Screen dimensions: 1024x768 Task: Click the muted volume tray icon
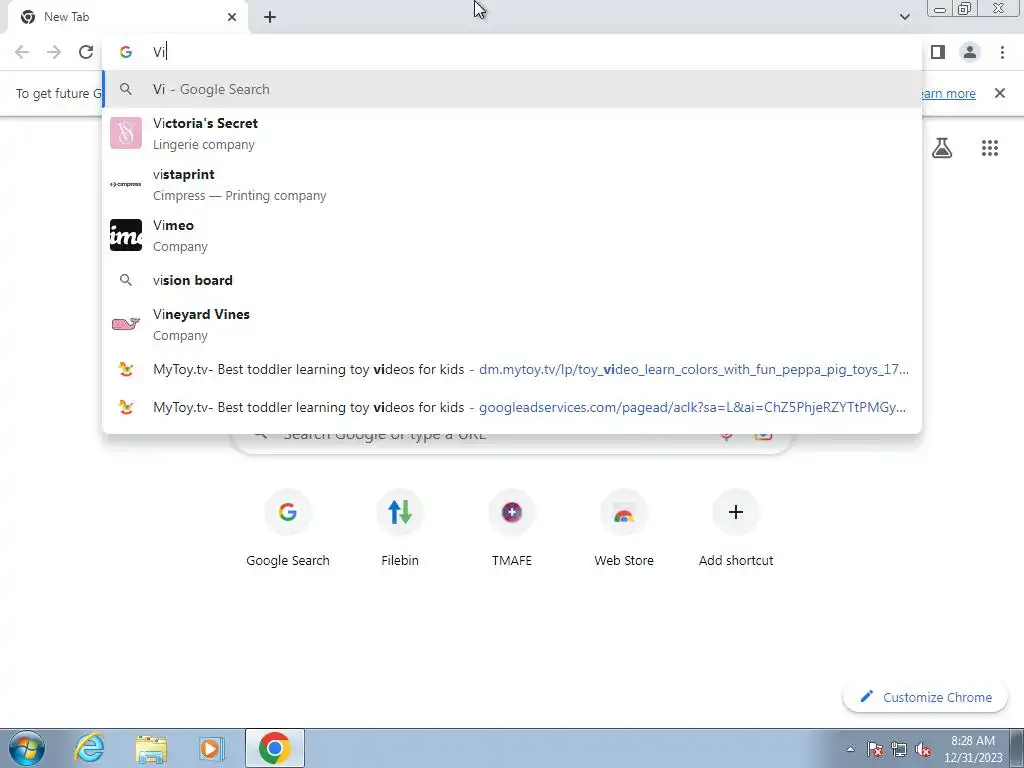click(x=923, y=749)
